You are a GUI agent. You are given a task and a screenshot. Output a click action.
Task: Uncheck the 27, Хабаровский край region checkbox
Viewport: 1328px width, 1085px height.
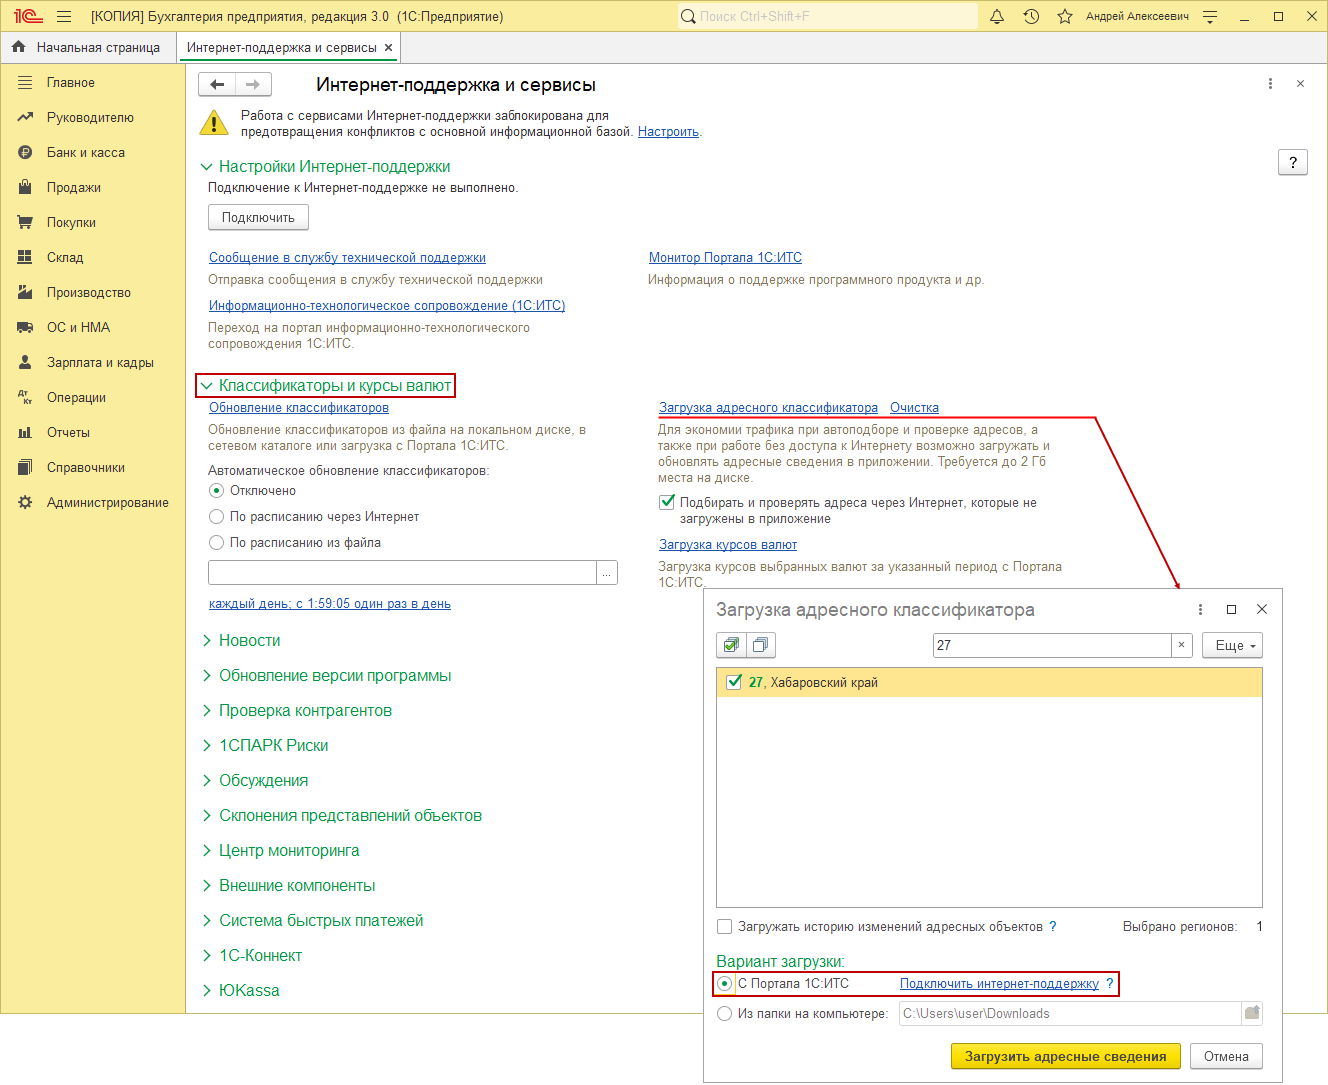pyautogui.click(x=734, y=682)
